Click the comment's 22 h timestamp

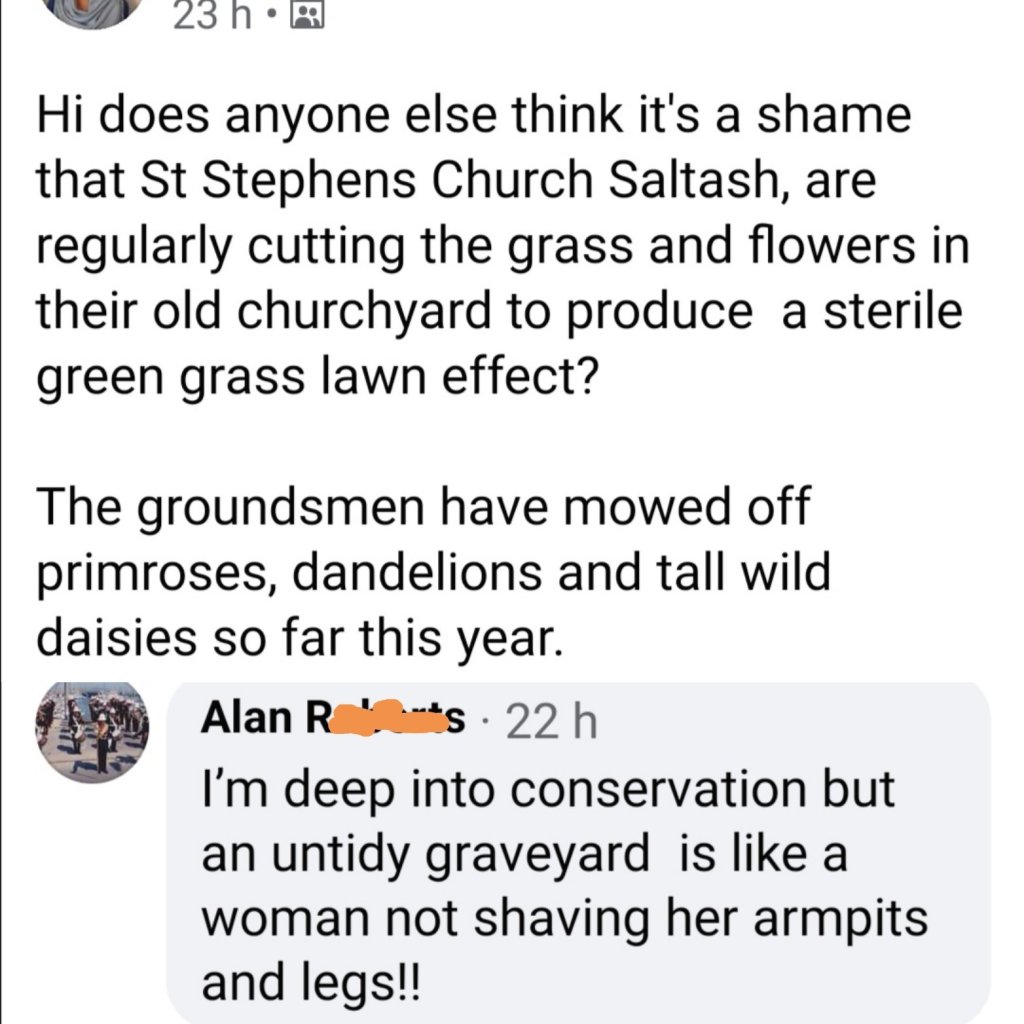click(x=552, y=722)
